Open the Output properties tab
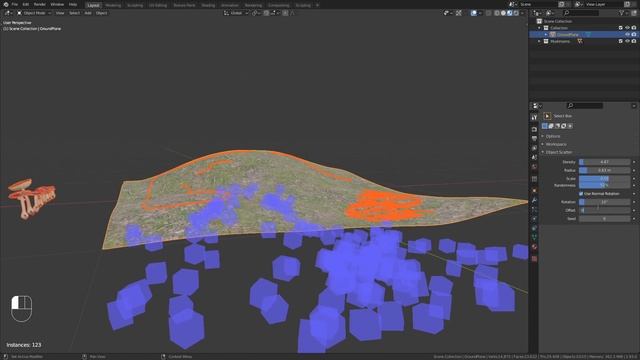Viewport: 640px width, 360px height. click(534, 139)
